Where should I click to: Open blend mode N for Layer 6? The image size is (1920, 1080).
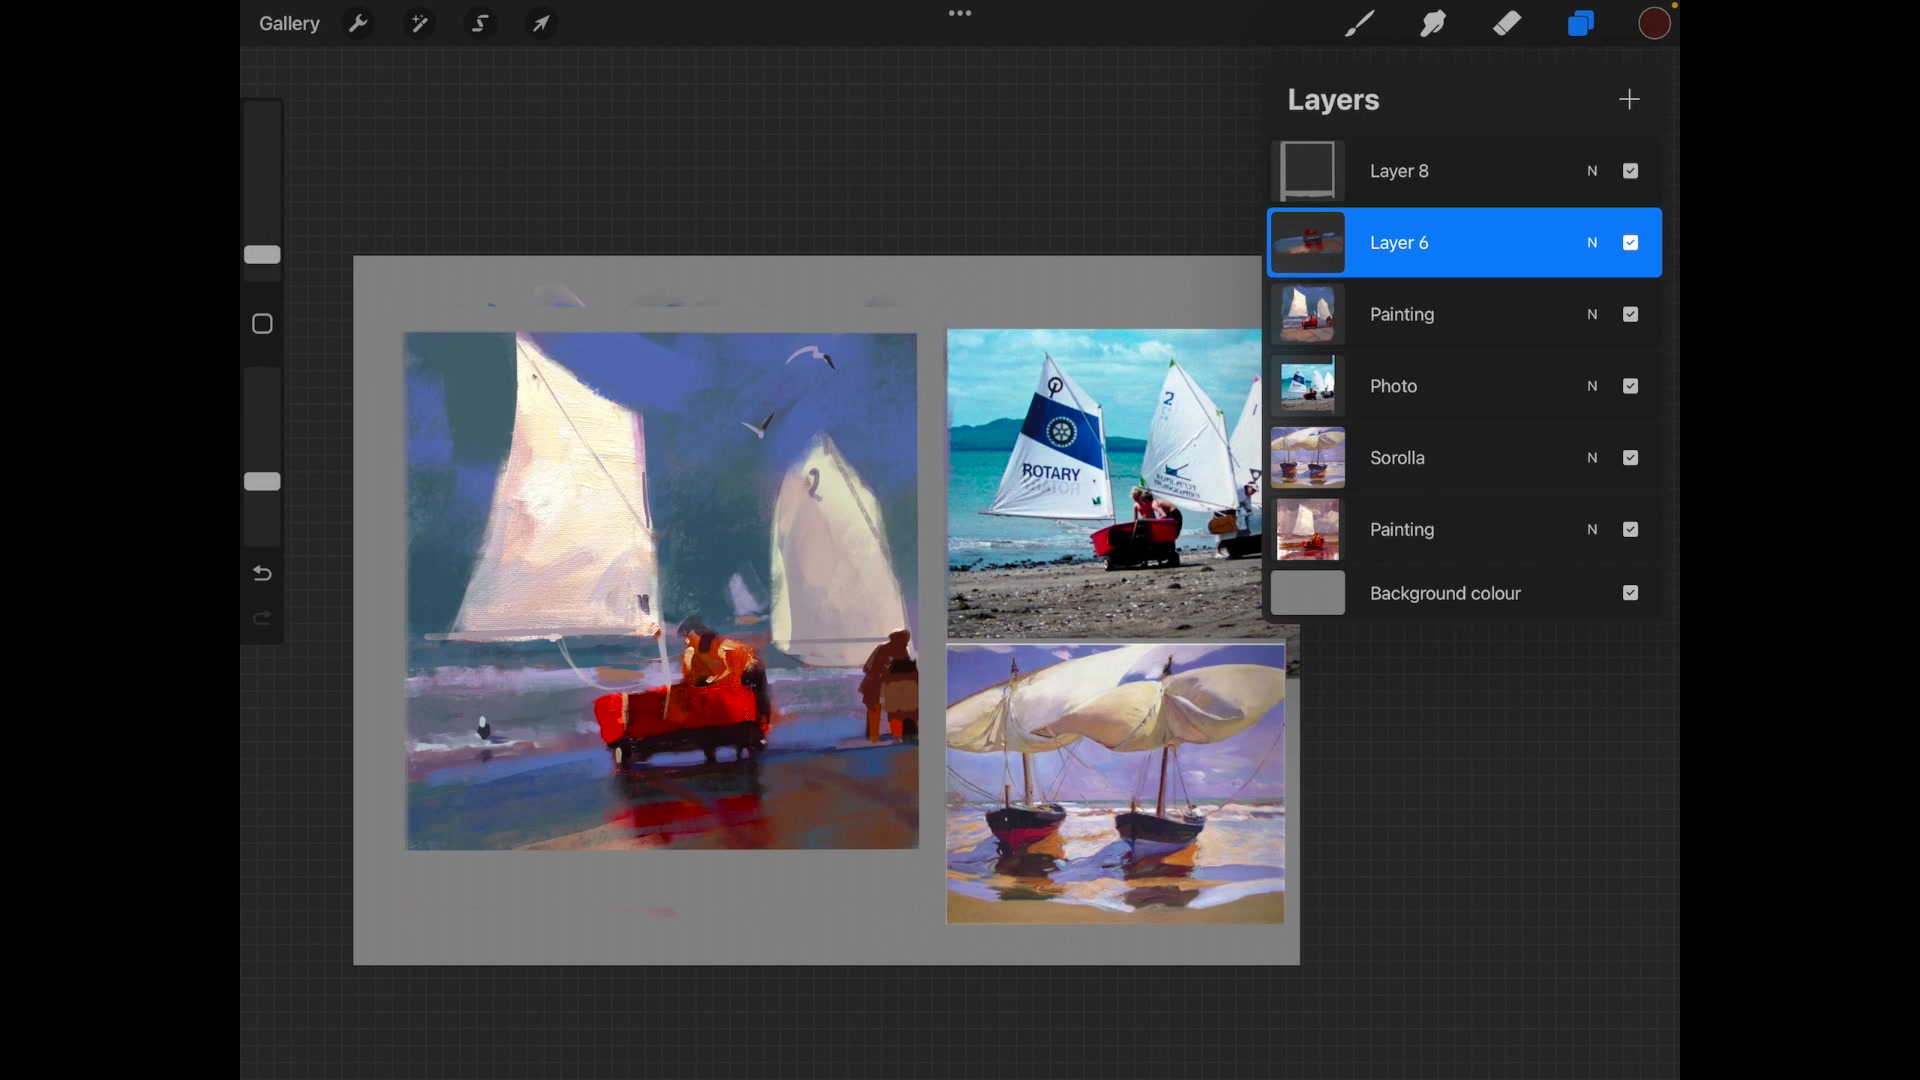[x=1592, y=243]
